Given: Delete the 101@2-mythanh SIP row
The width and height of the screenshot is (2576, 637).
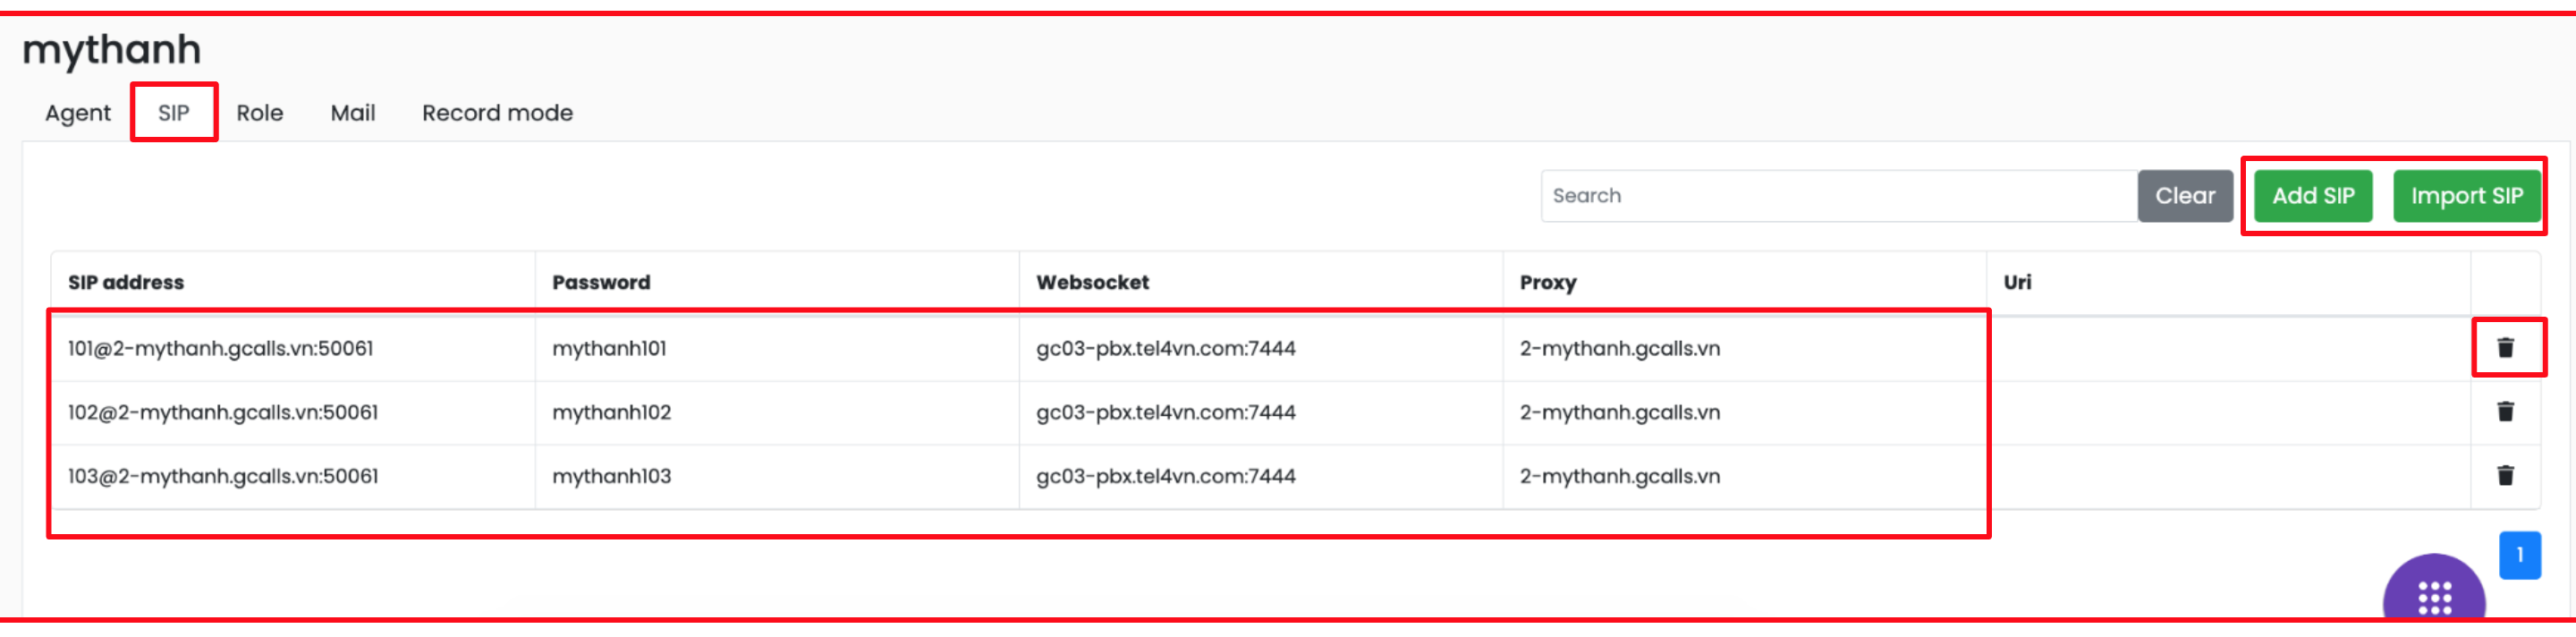Looking at the screenshot, I should pyautogui.click(x=2505, y=348).
